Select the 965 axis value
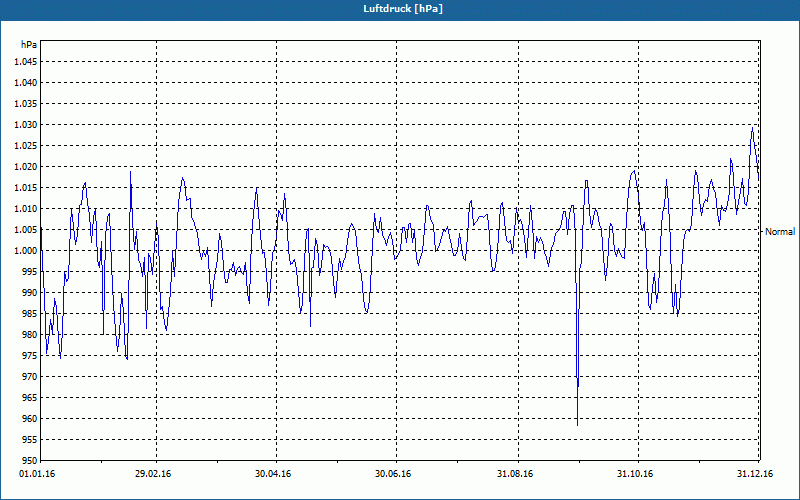 [30, 397]
